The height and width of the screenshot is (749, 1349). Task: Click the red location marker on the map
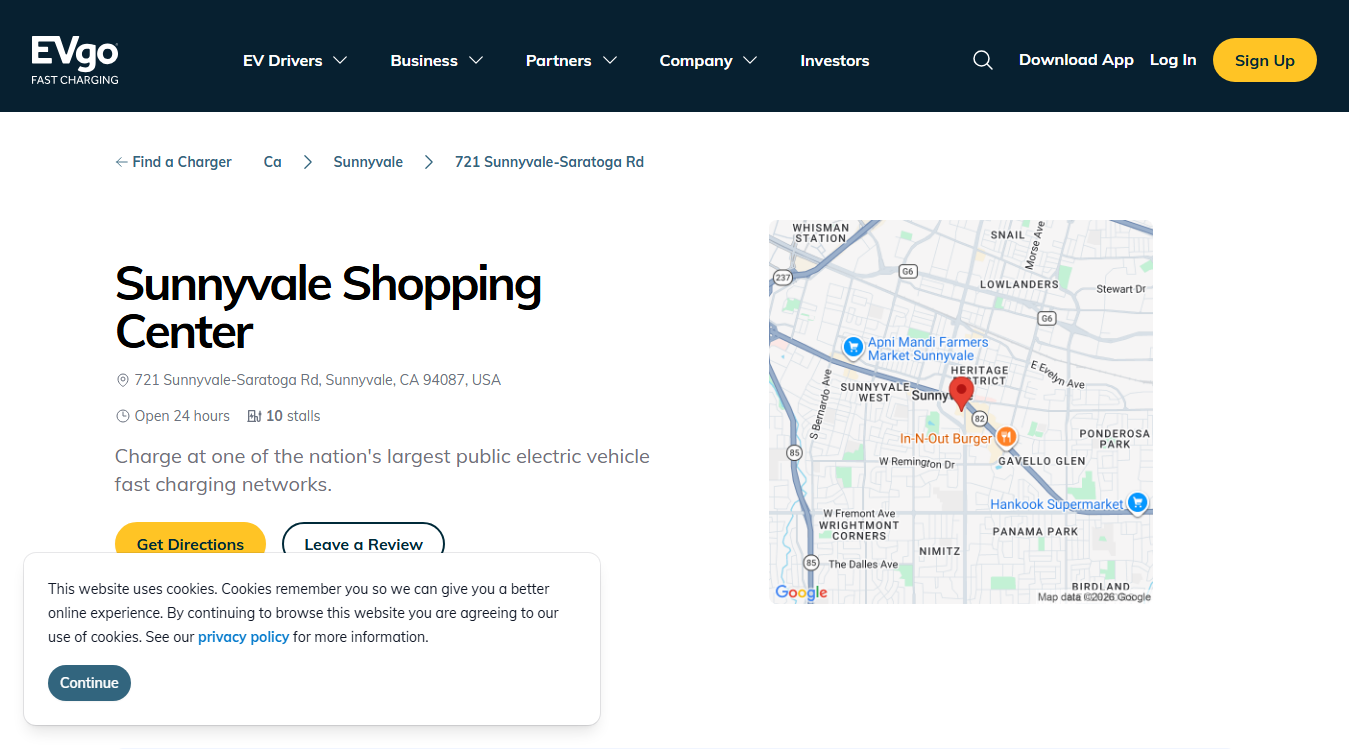point(961,393)
